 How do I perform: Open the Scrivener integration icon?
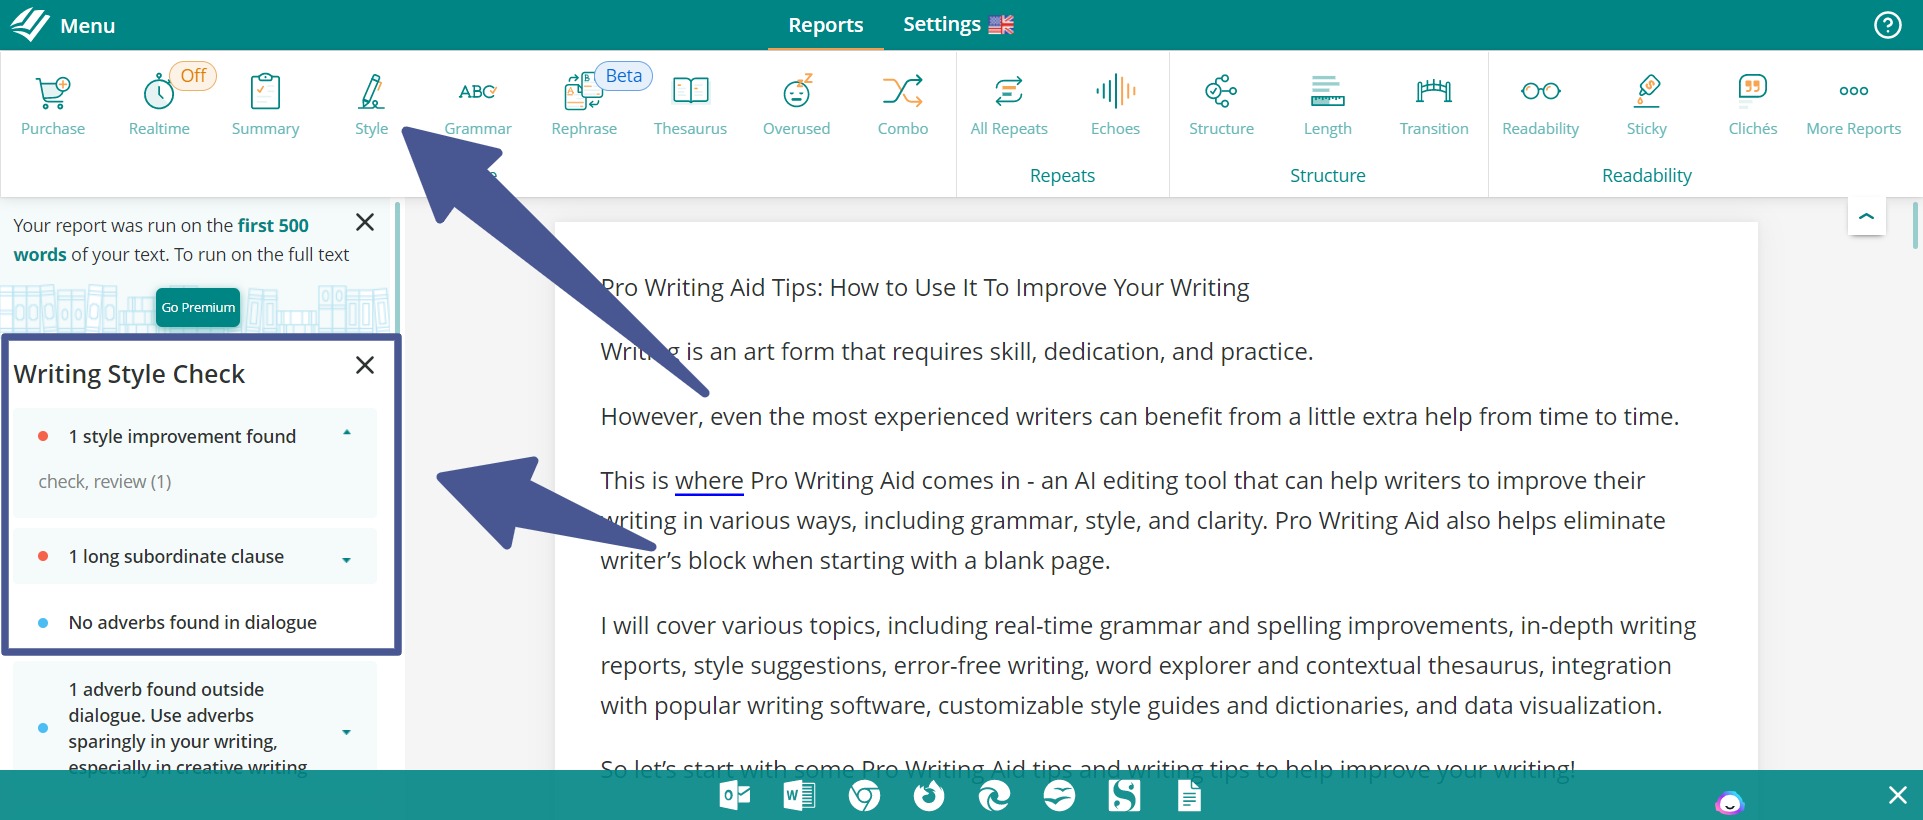tap(1124, 796)
